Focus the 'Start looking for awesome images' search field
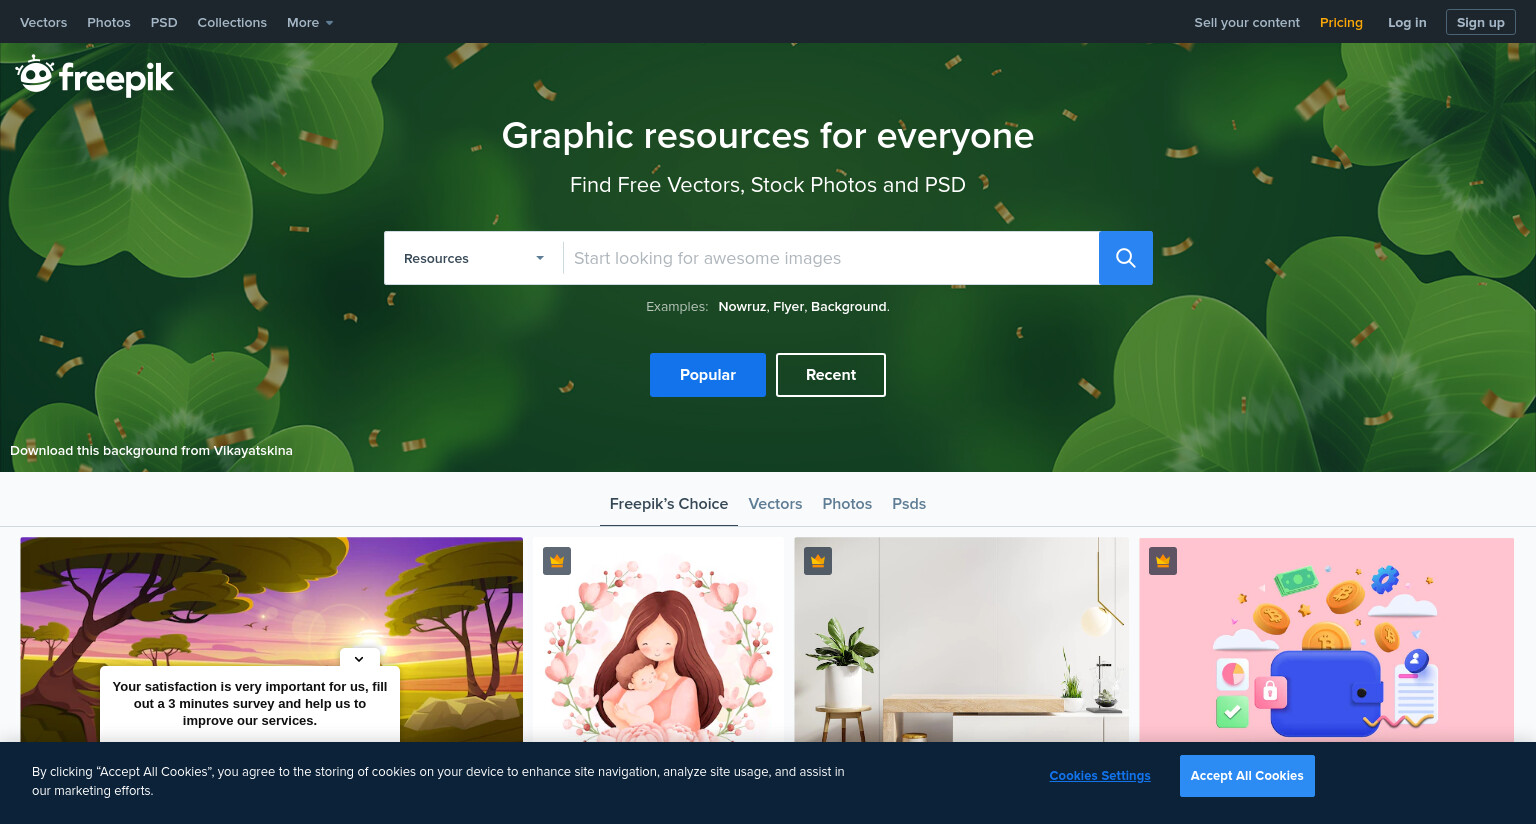 (x=831, y=258)
